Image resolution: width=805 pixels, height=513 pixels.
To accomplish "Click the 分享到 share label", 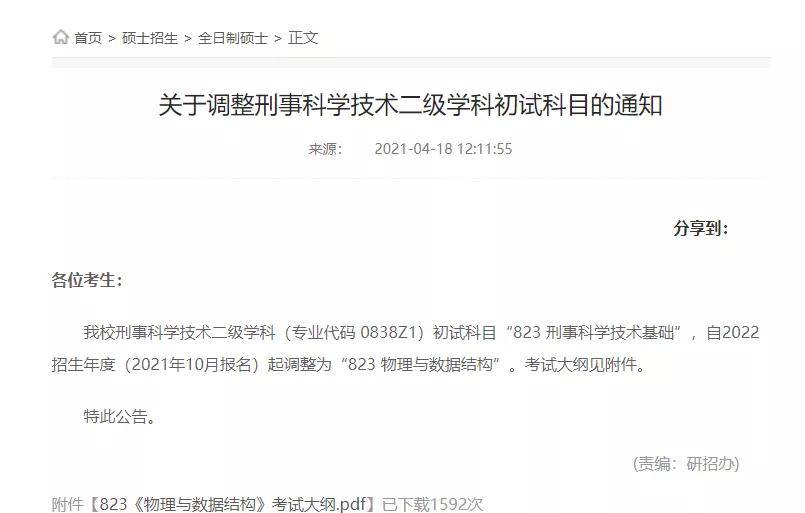I will click(700, 228).
